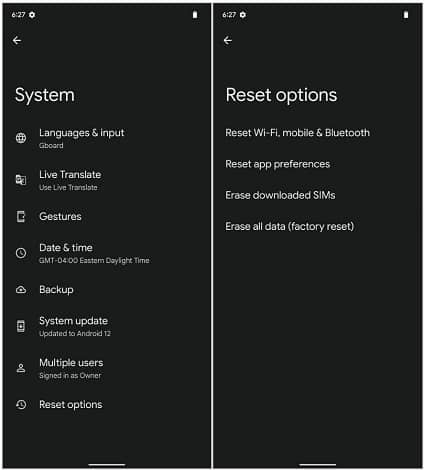The image size is (425, 470).
Task: Open Live Translate settings
Action: pos(107,180)
